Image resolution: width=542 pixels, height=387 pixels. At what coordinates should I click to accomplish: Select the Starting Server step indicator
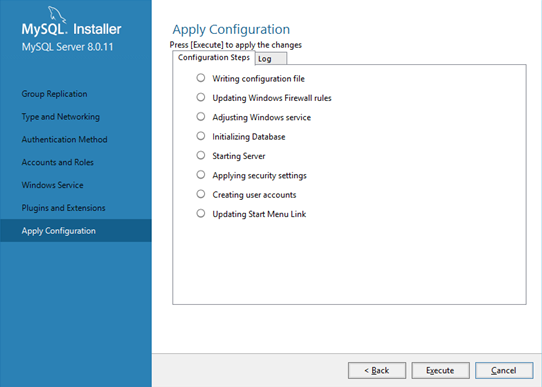200,155
